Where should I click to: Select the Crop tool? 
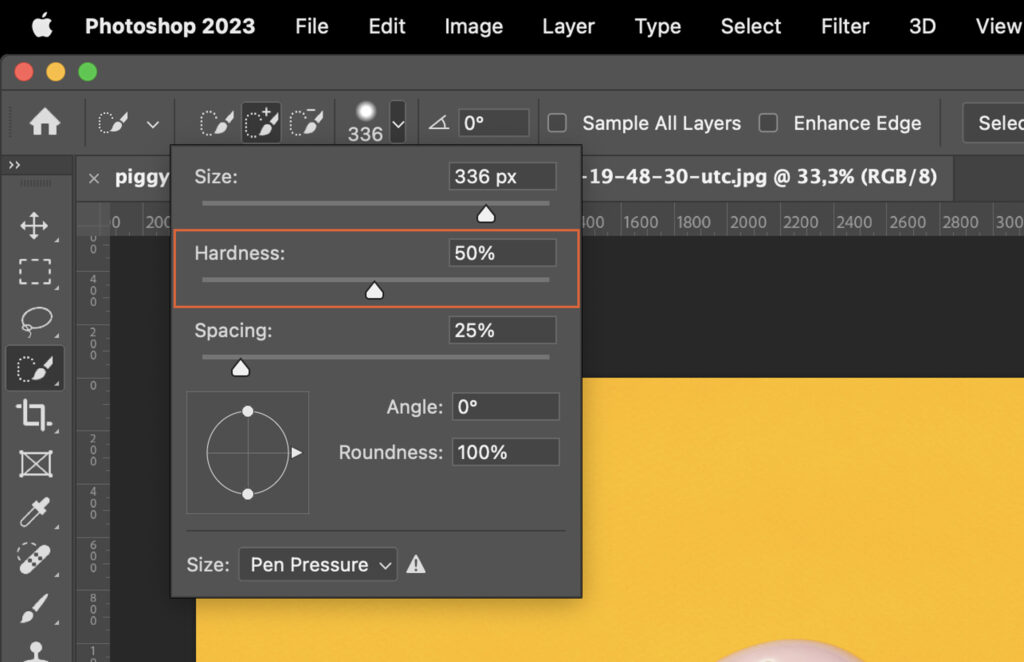point(35,415)
